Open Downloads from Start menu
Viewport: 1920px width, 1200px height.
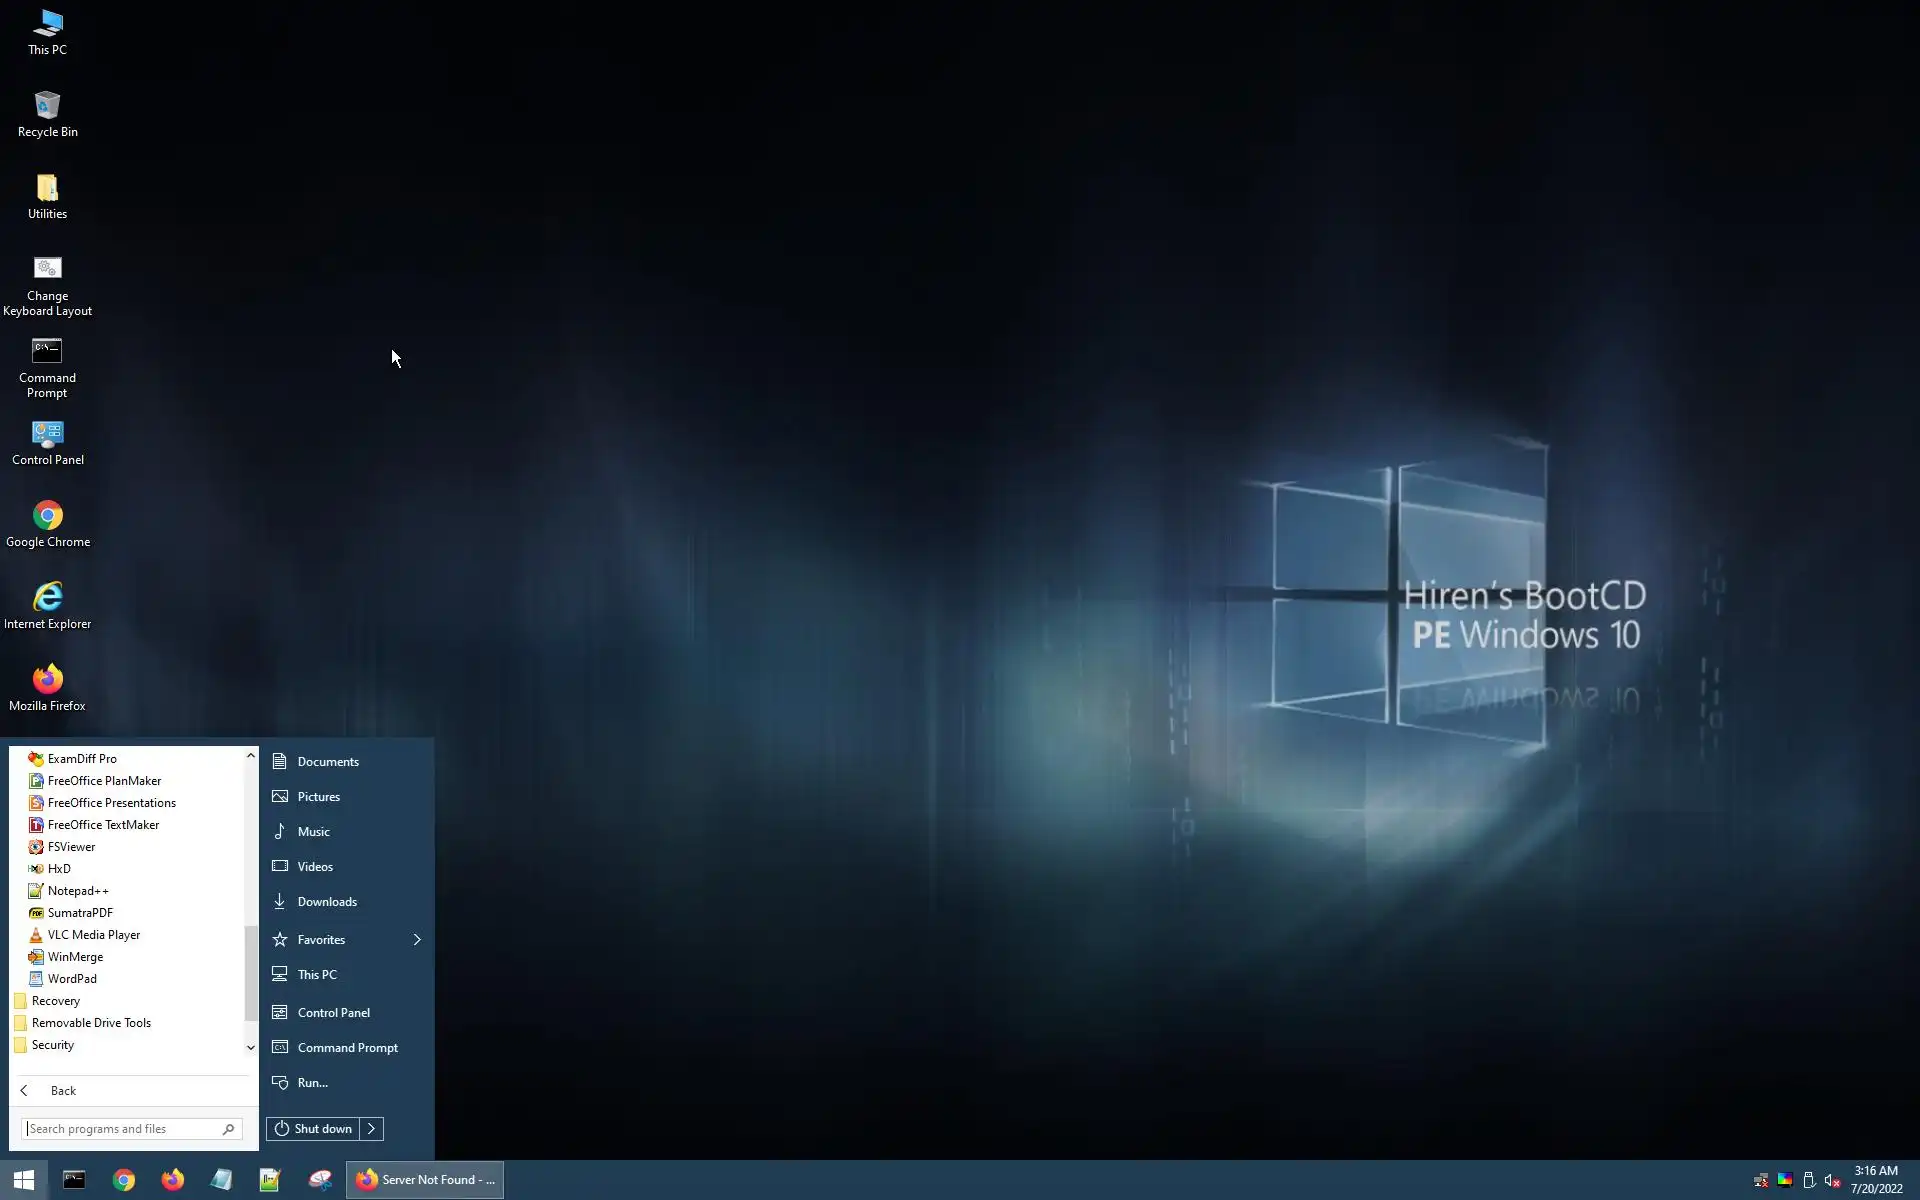pyautogui.click(x=327, y=901)
